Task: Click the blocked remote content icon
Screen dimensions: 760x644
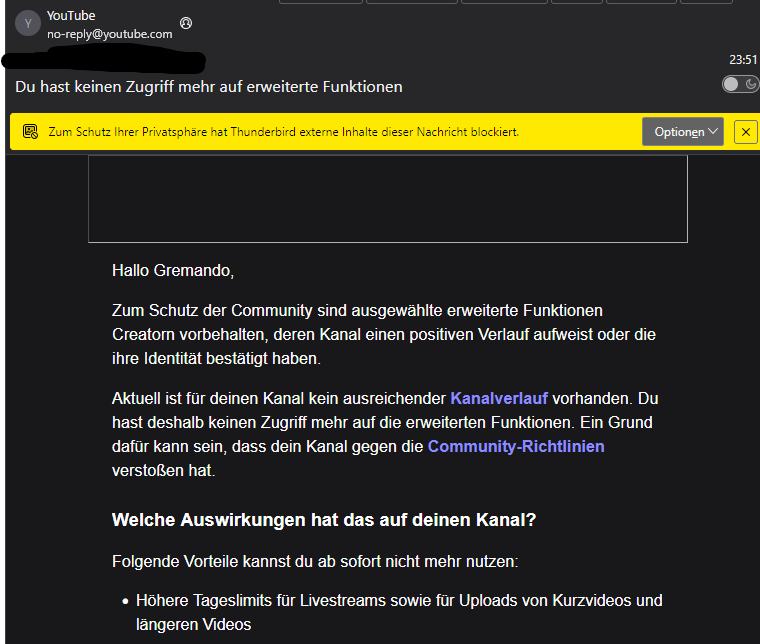Action: point(30,131)
